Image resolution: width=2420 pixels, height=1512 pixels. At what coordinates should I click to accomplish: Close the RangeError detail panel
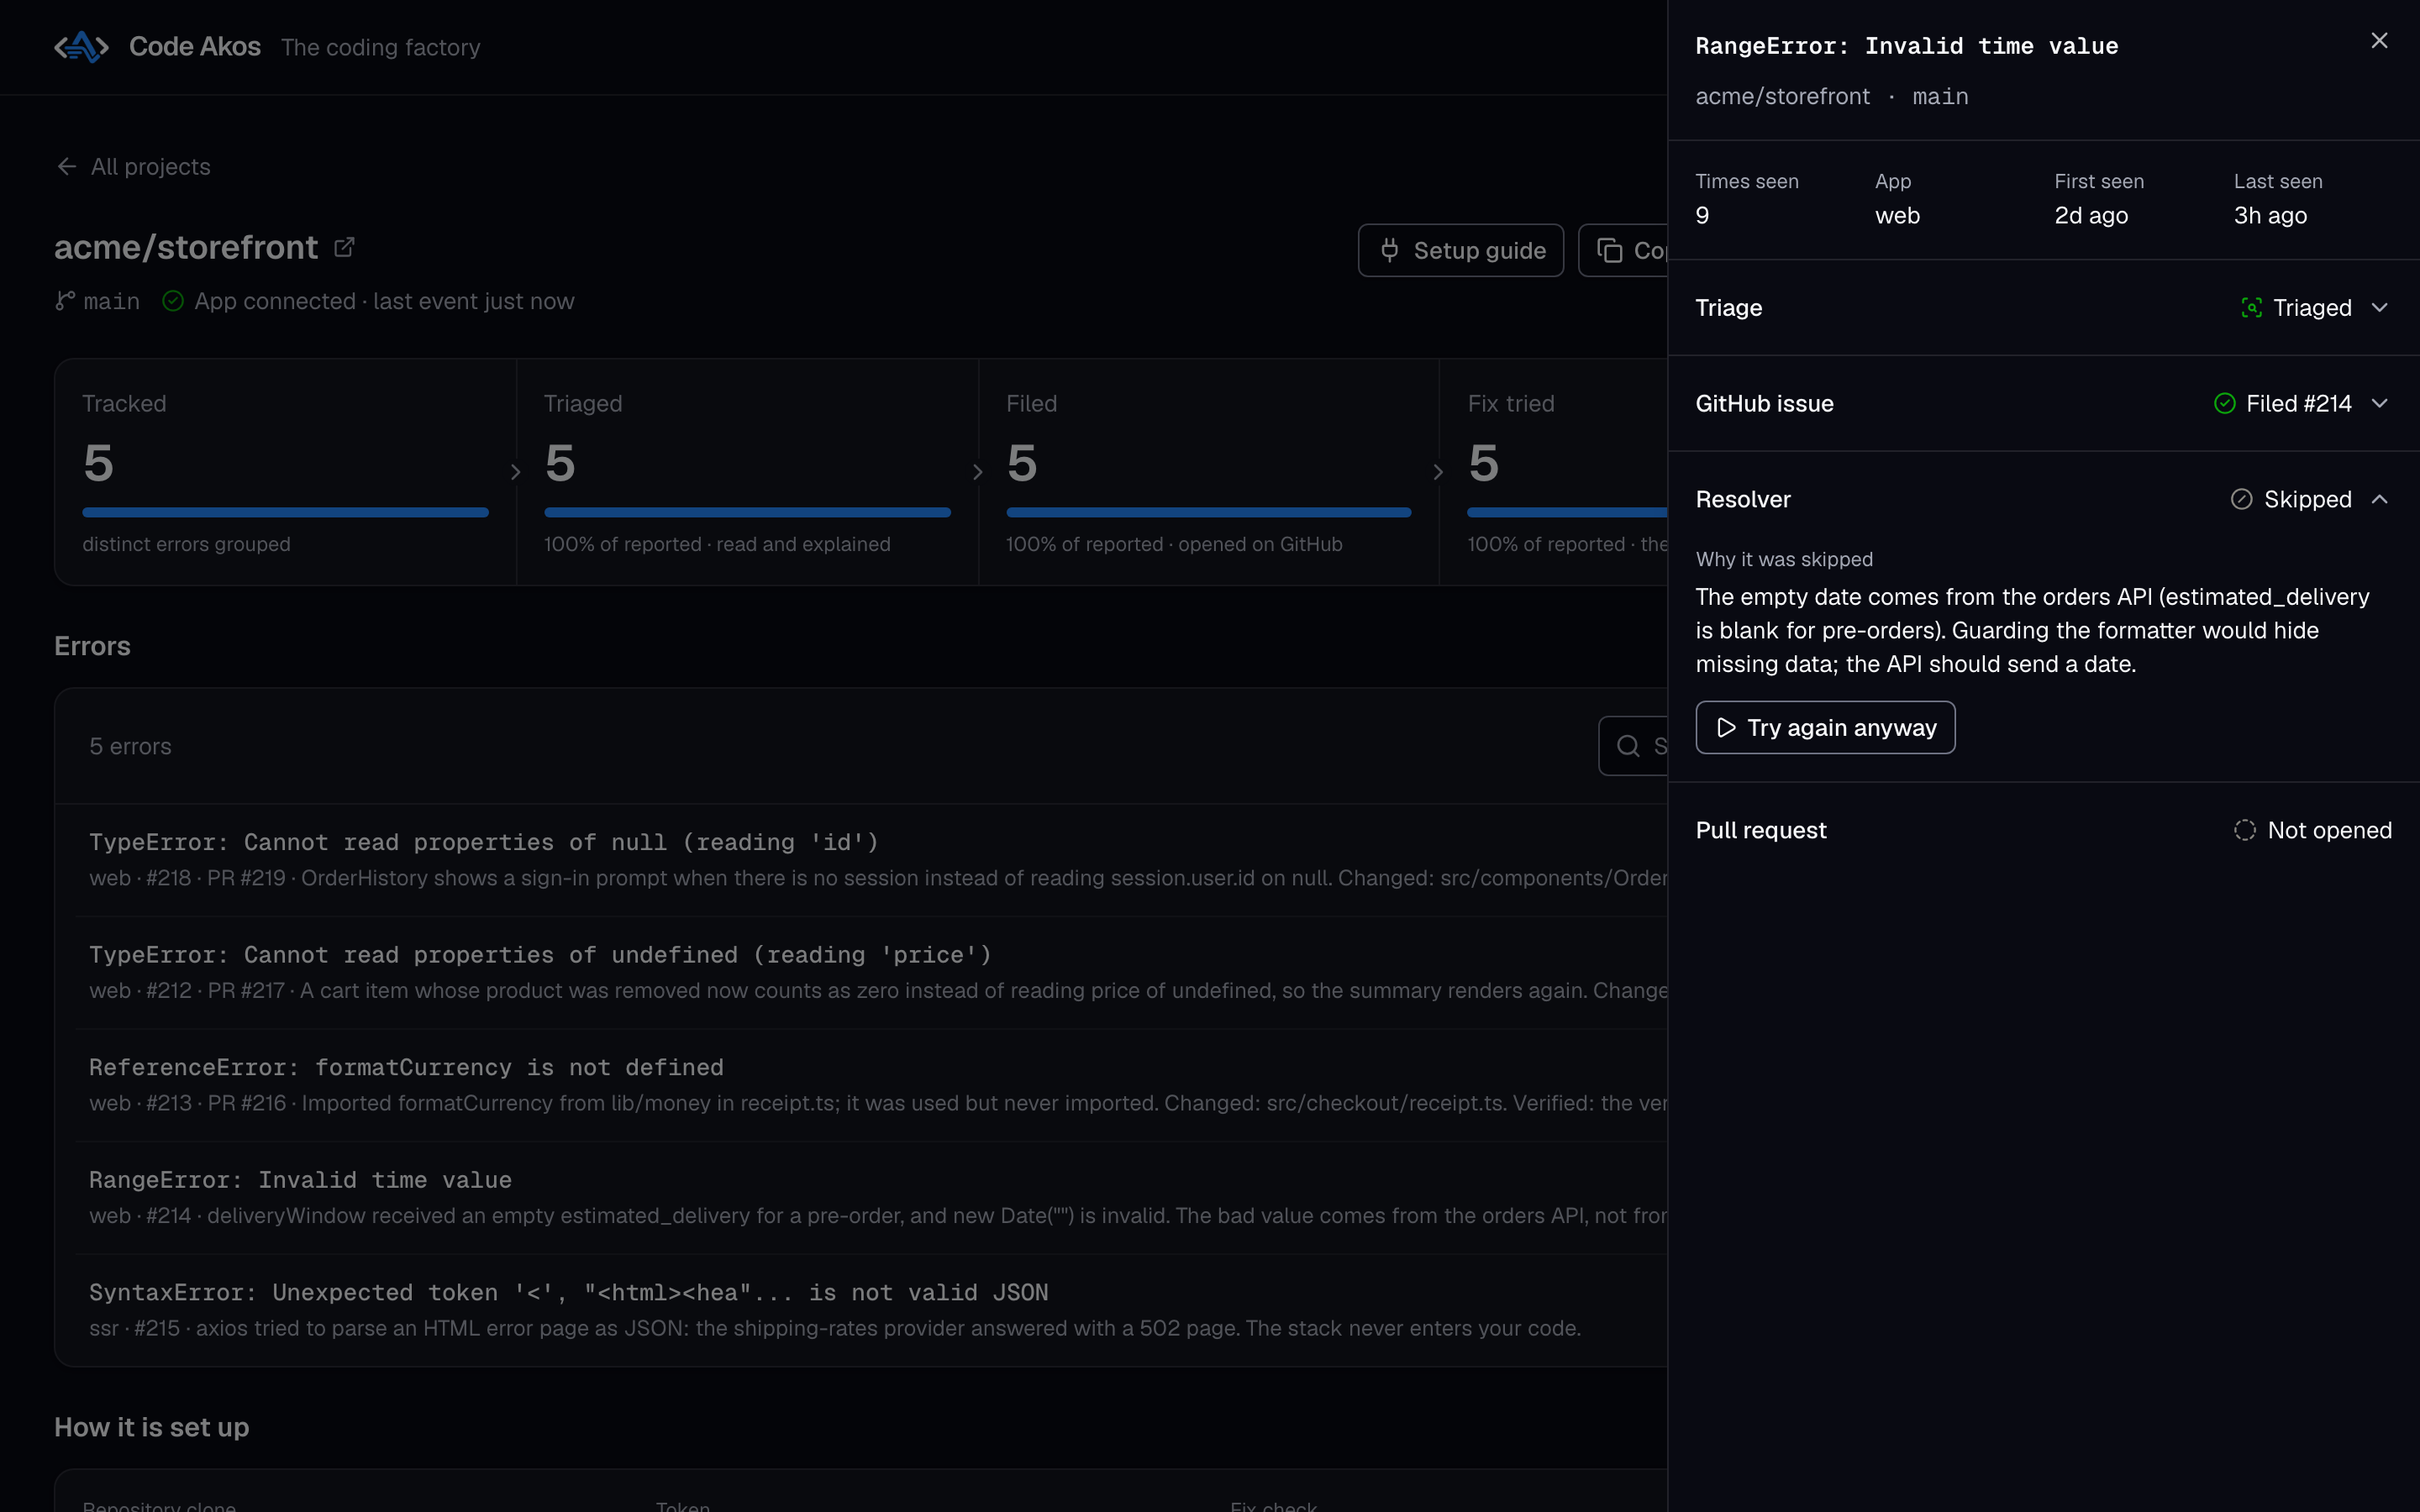[2379, 41]
